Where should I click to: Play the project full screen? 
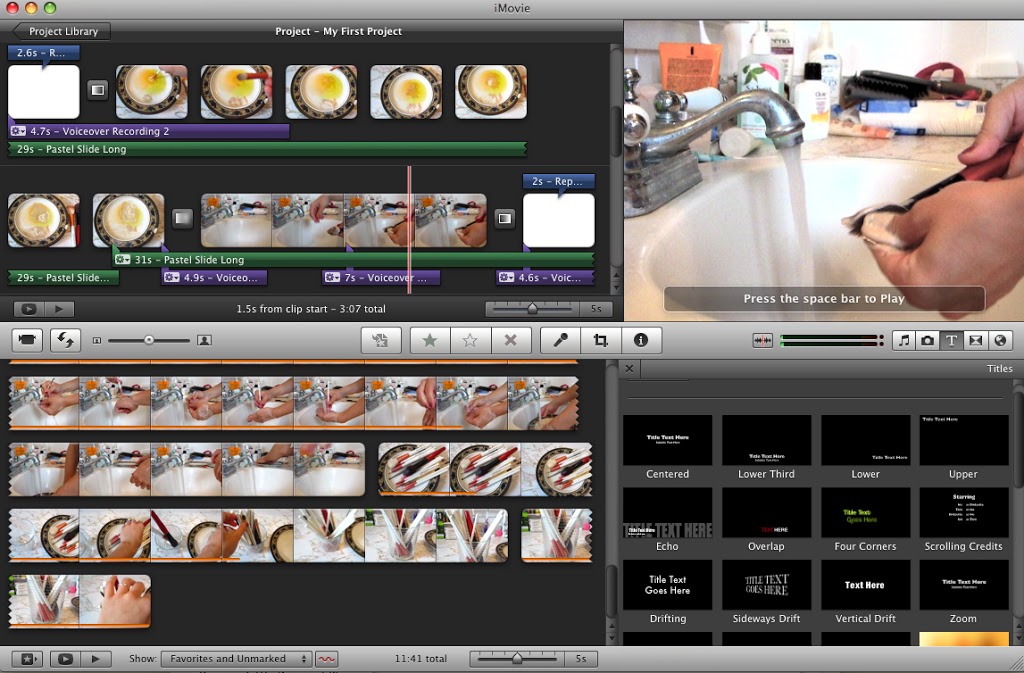click(x=29, y=309)
